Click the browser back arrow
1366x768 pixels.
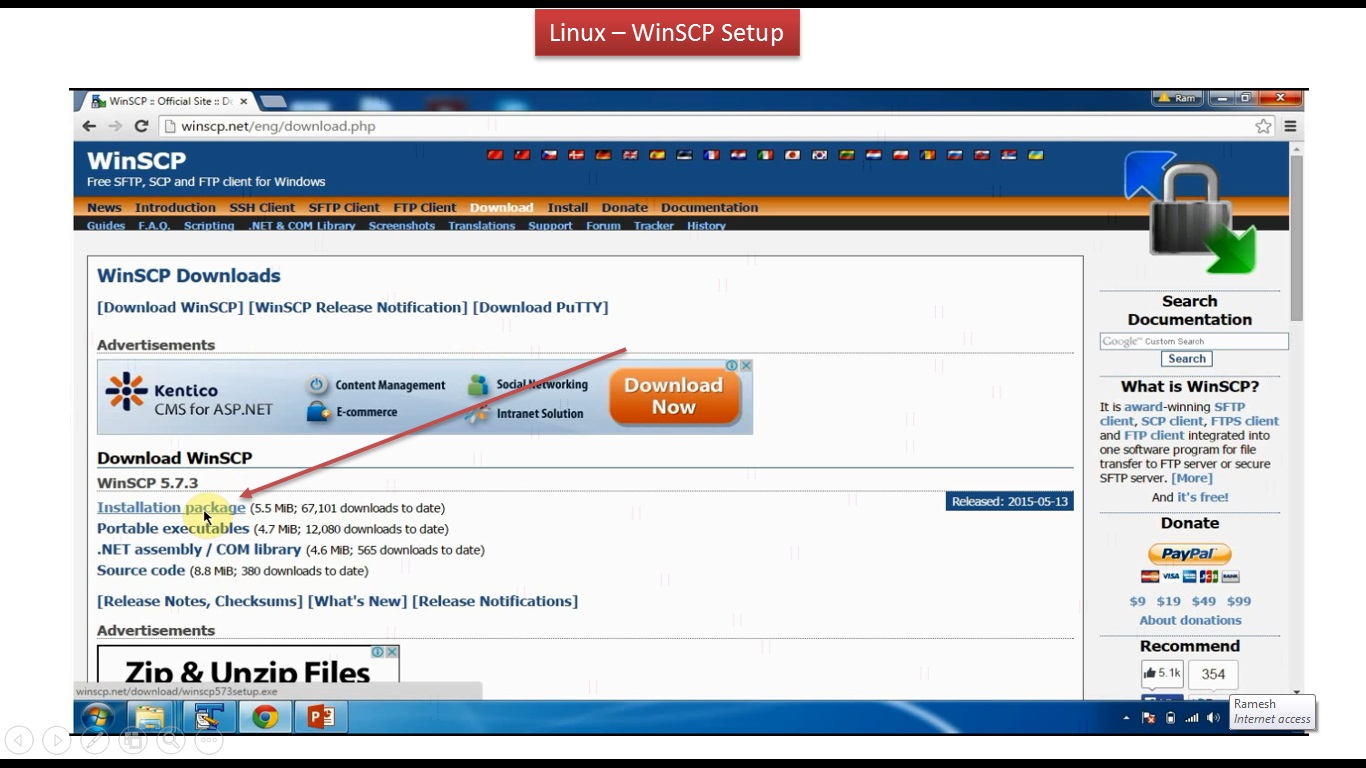(89, 126)
